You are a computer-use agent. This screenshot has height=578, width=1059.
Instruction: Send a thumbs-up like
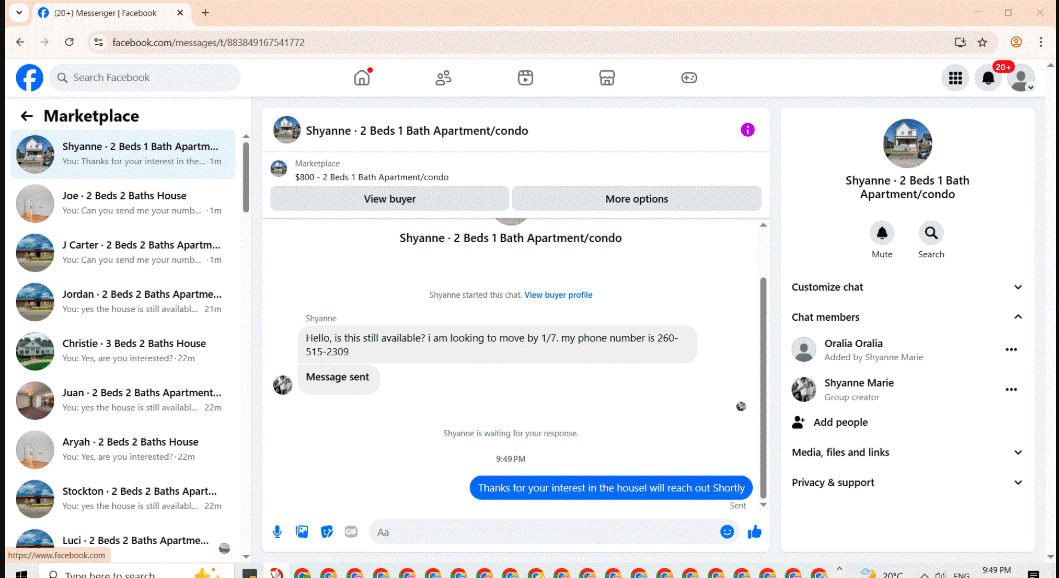754,532
